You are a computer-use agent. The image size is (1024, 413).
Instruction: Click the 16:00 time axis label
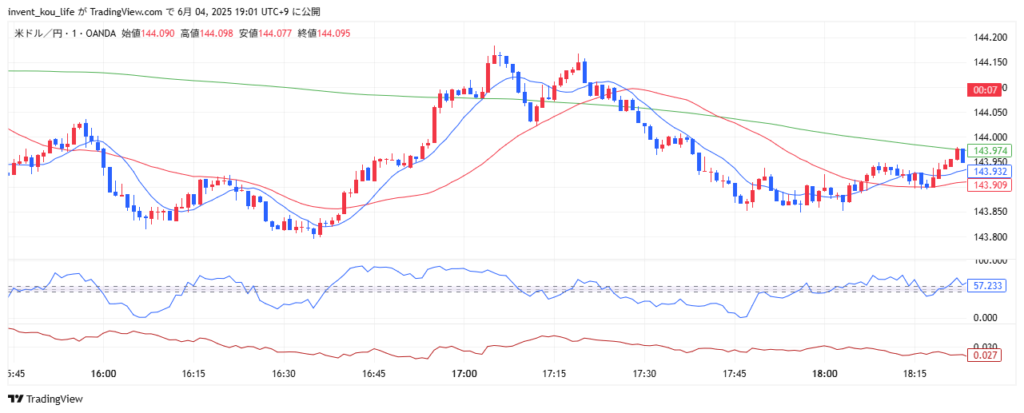(104, 374)
